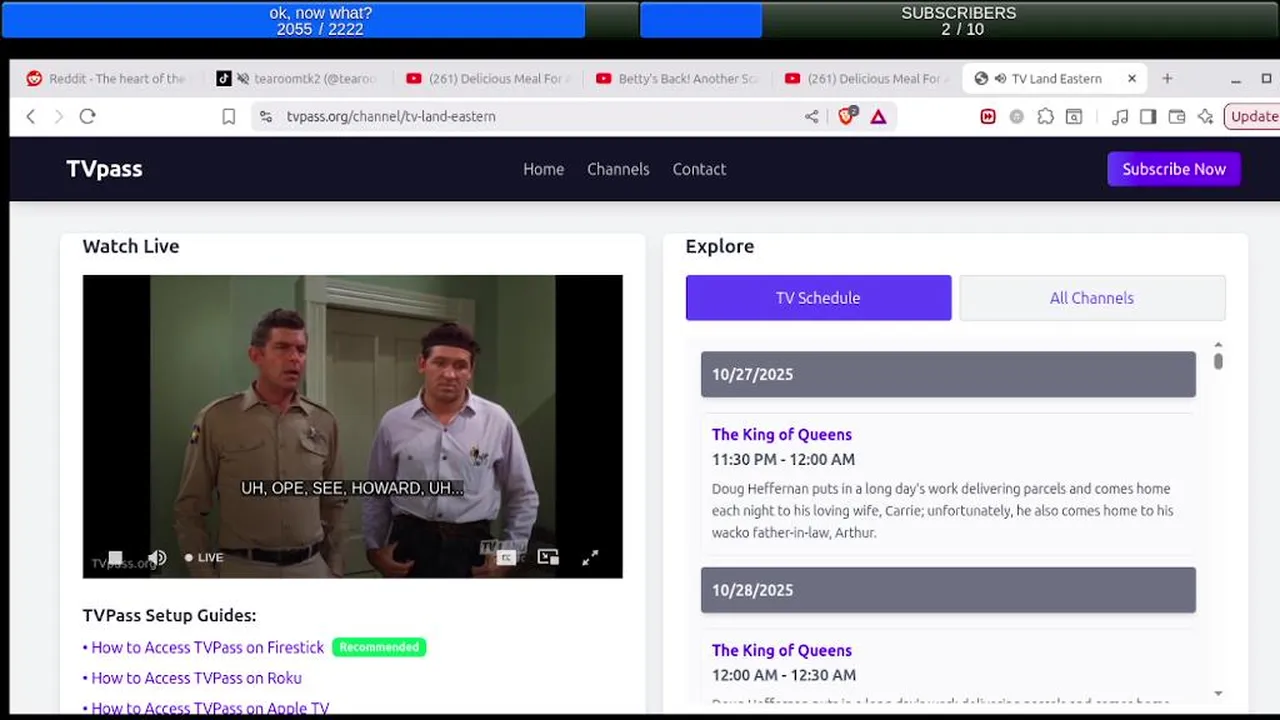
Task: Click the SUBSCRIBERS 2 / 10 goal bar
Action: 958,20
